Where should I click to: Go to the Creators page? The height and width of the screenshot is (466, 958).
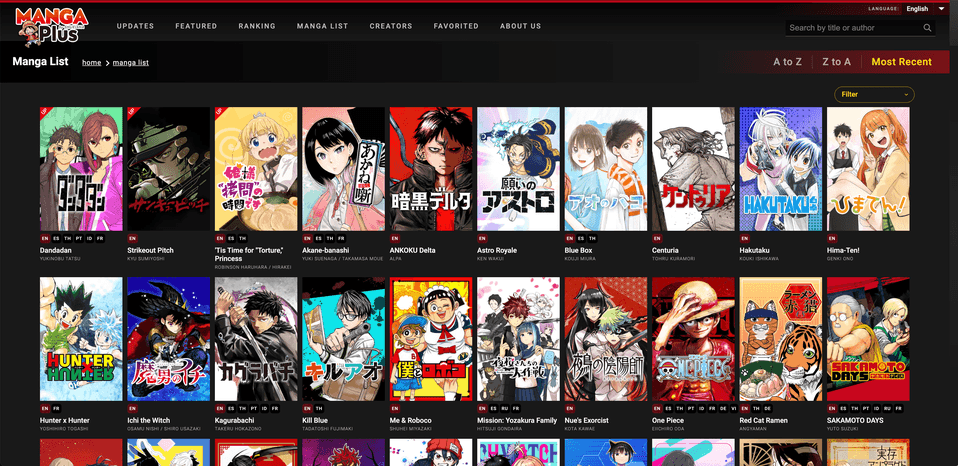click(391, 26)
